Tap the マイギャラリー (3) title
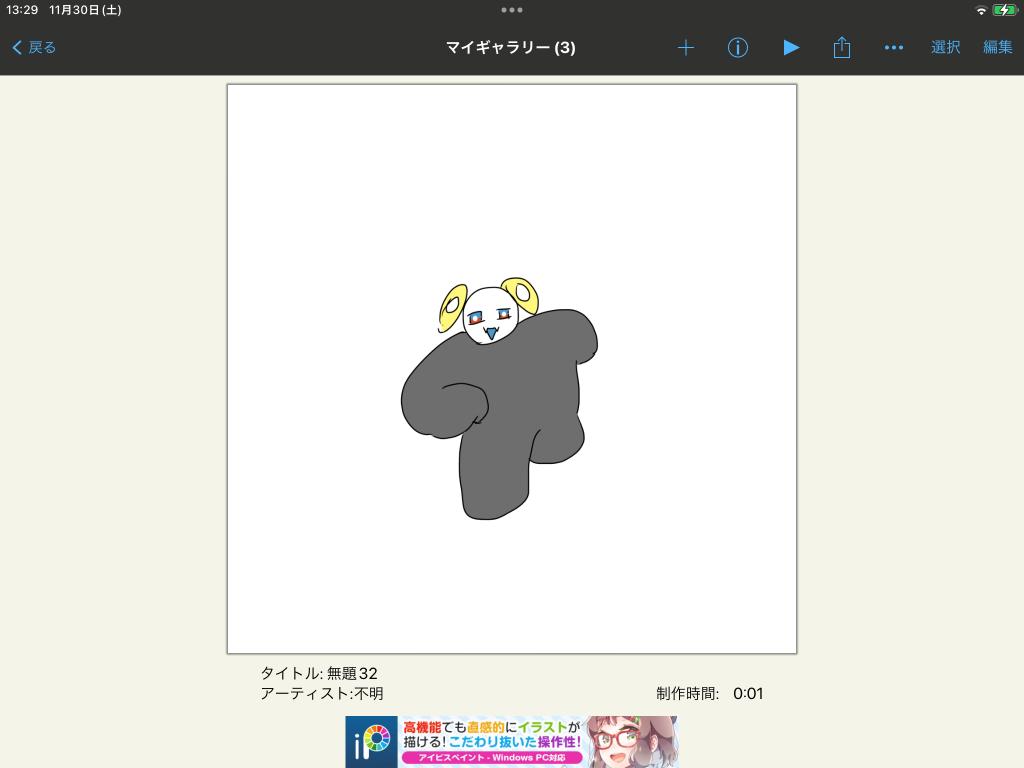1024x768 pixels. 511,47
